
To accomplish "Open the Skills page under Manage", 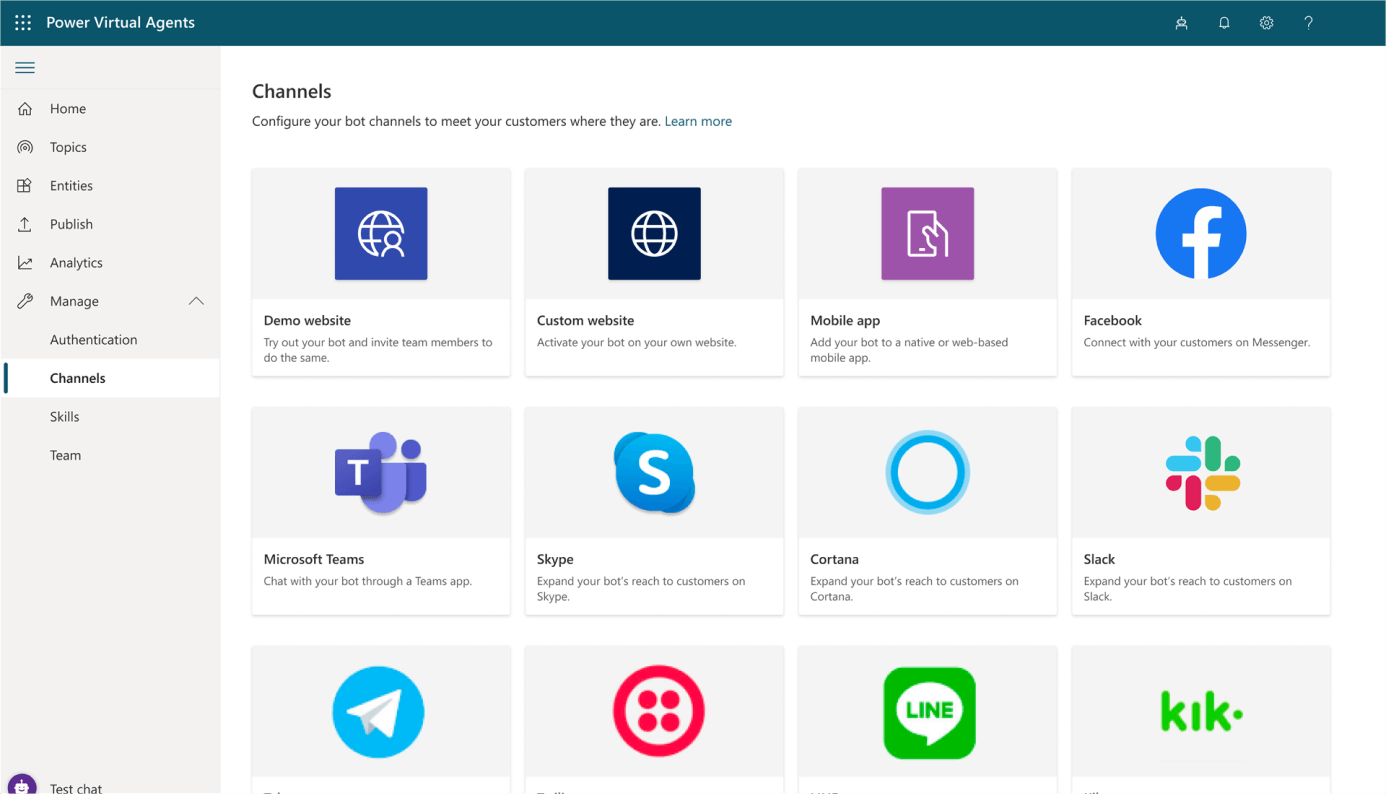I will (64, 417).
